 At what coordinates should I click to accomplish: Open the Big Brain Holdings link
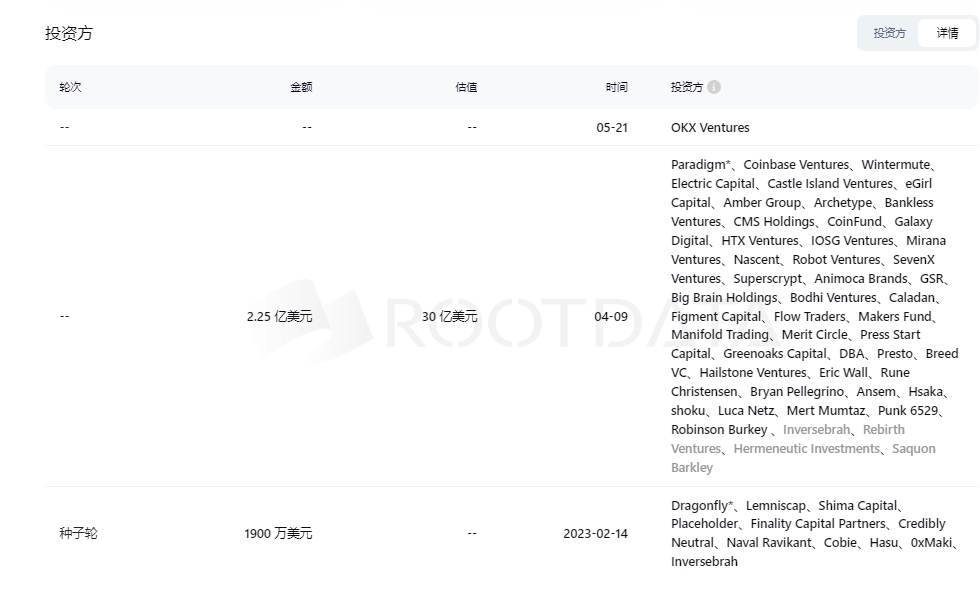point(724,298)
